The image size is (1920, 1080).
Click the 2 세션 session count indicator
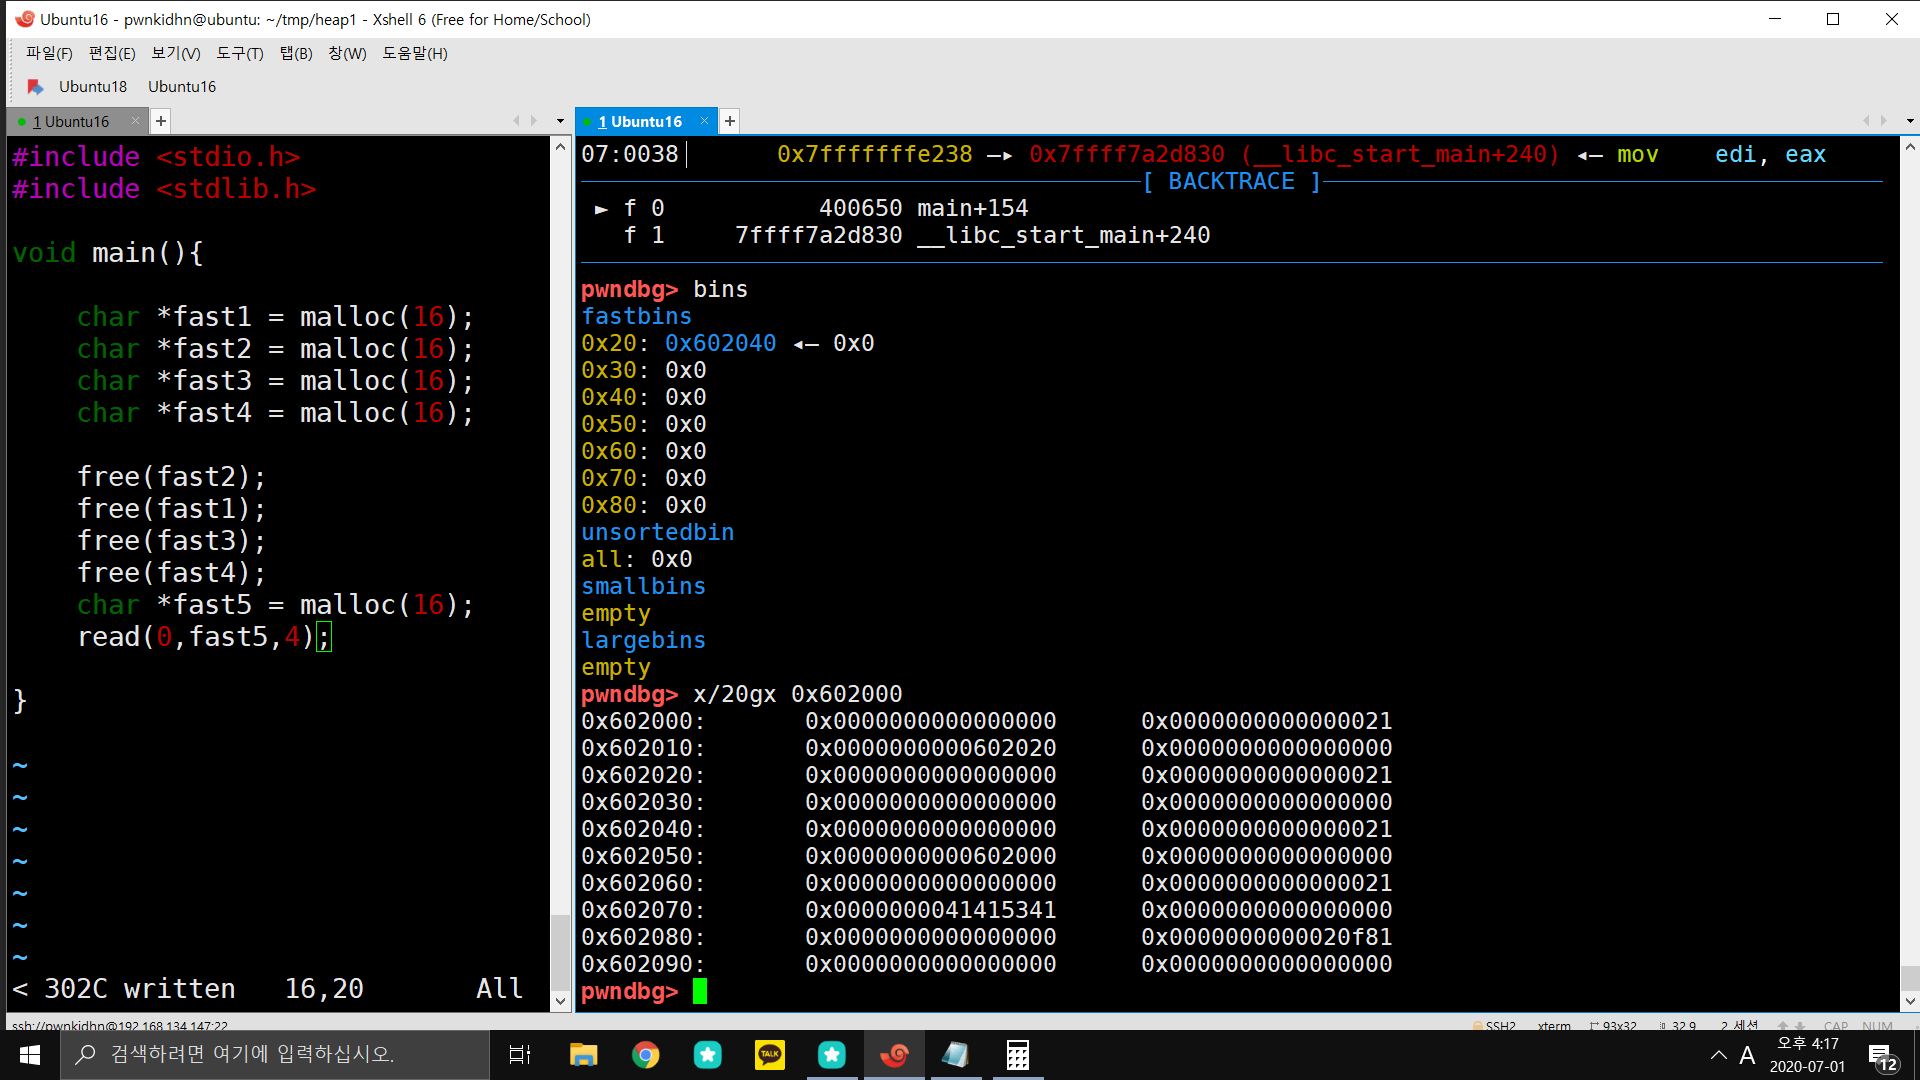[x=1740, y=1026]
